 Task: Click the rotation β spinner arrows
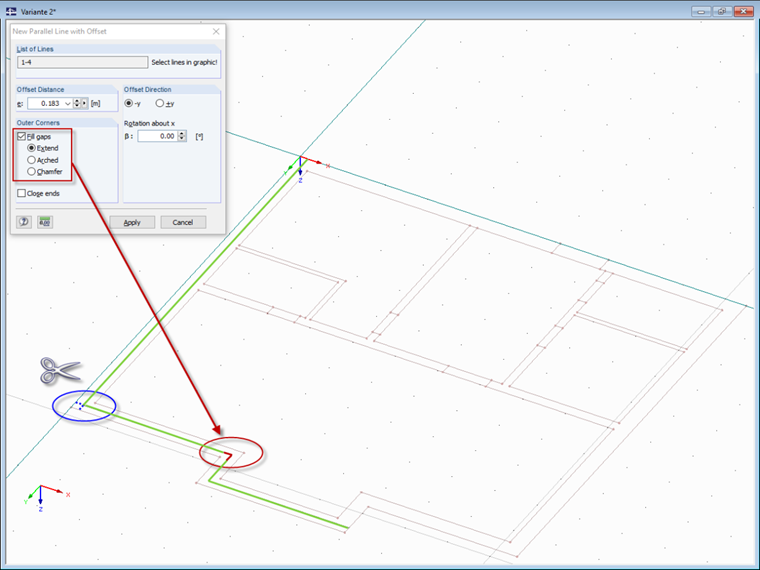[182, 136]
